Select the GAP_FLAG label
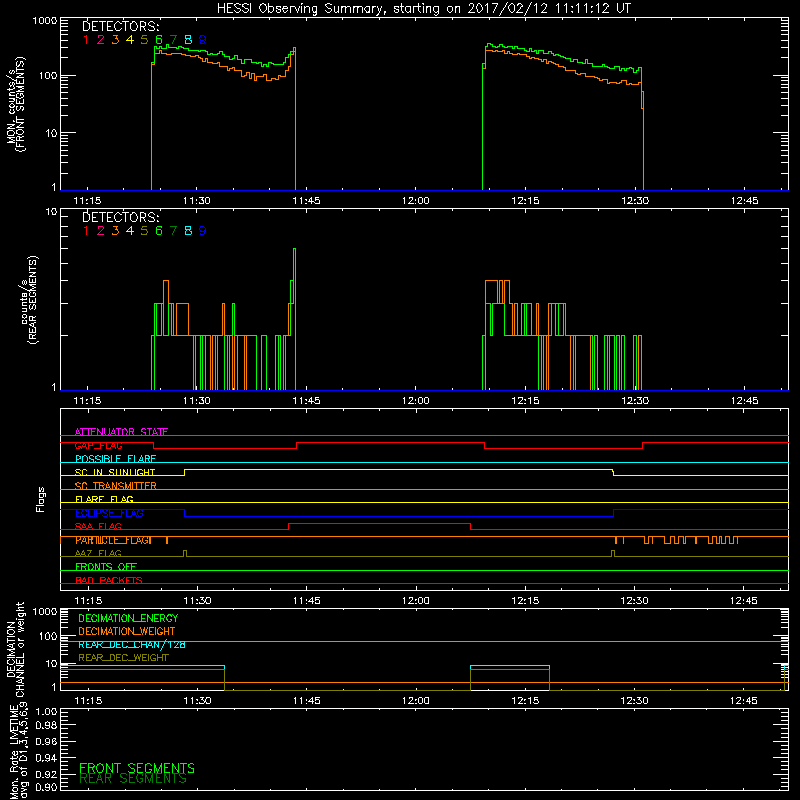This screenshot has width=800, height=800. [98, 445]
